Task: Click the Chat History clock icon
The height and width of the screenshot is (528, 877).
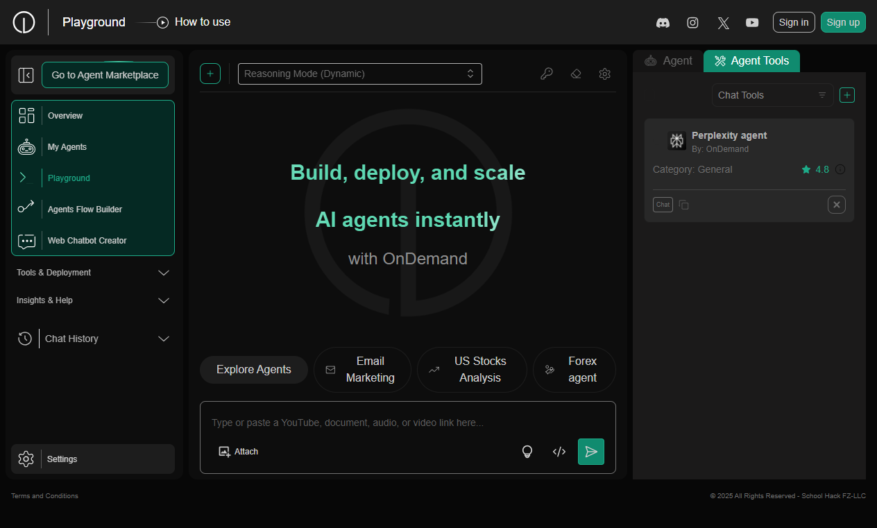Action: 25,338
